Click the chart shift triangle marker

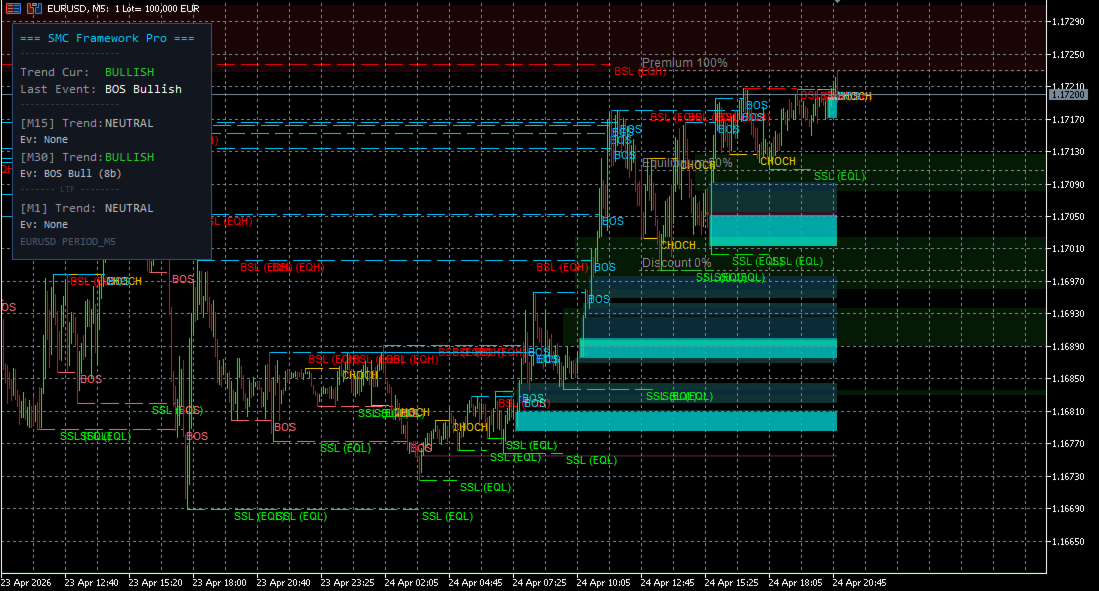[x=837, y=1]
